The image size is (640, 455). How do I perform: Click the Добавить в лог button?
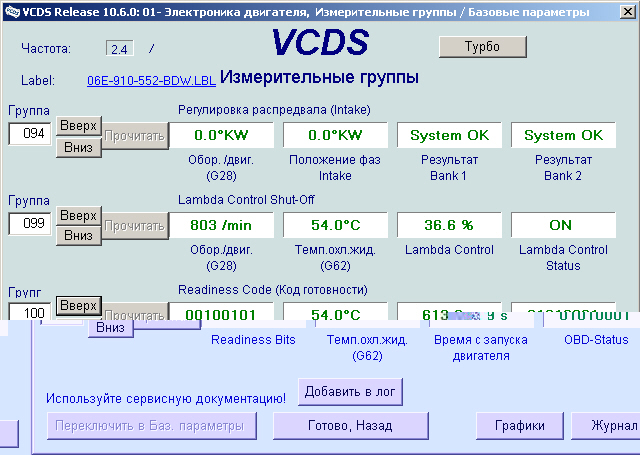point(350,392)
